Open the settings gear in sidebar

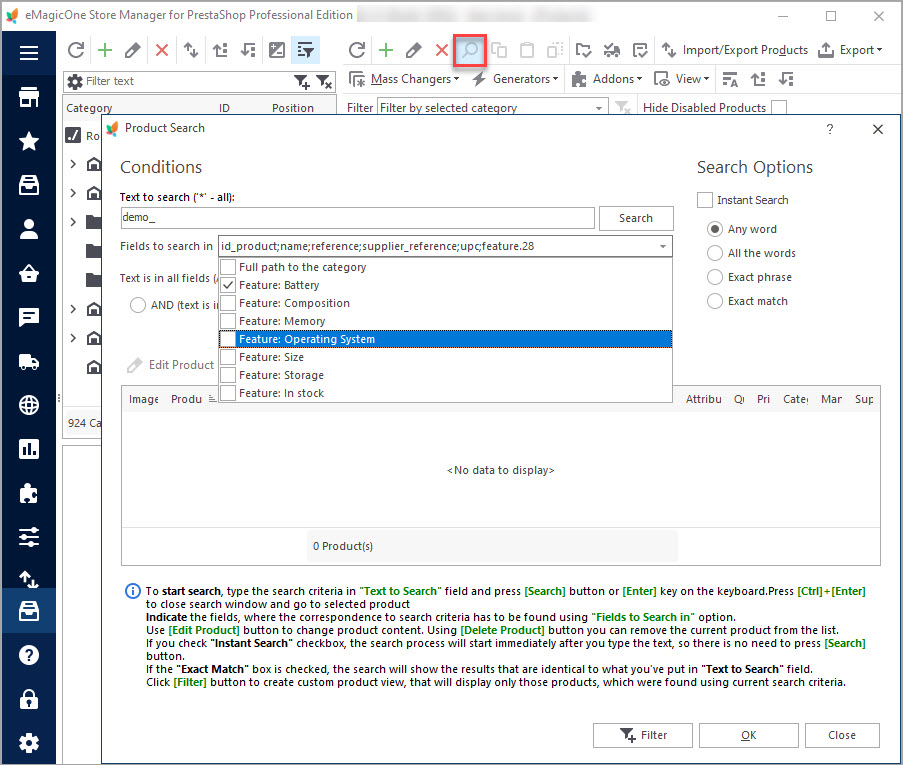point(29,743)
